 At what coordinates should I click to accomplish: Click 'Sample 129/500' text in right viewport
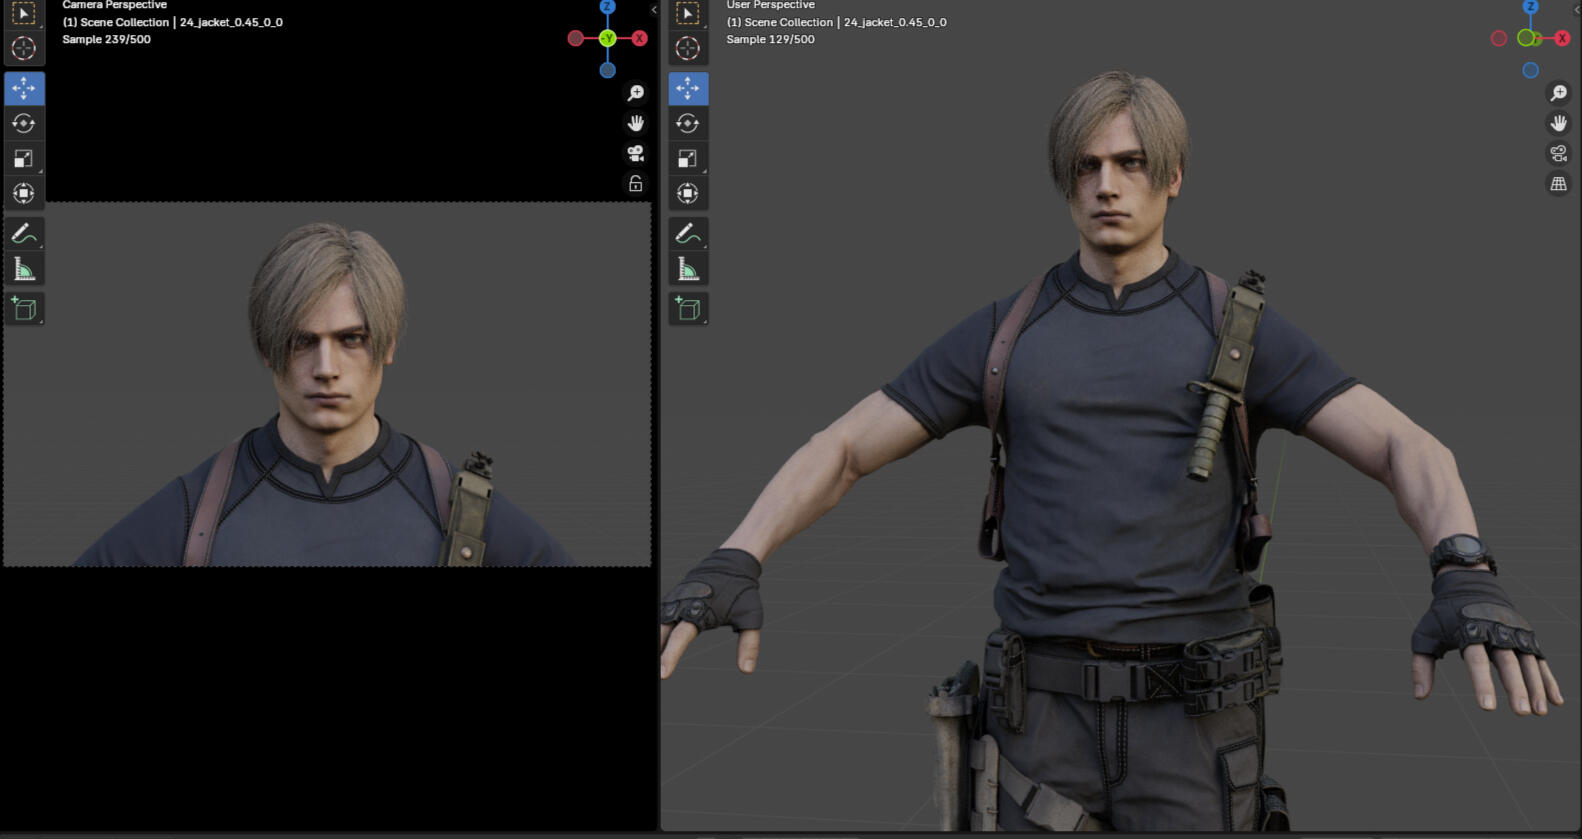pos(770,39)
